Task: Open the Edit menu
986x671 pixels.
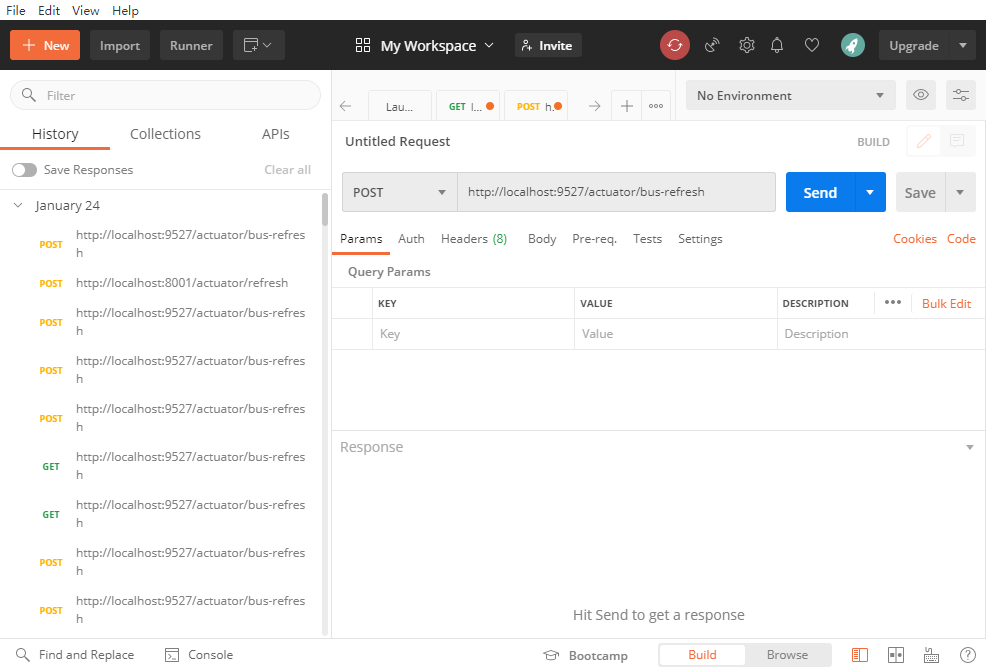Action: click(x=48, y=10)
